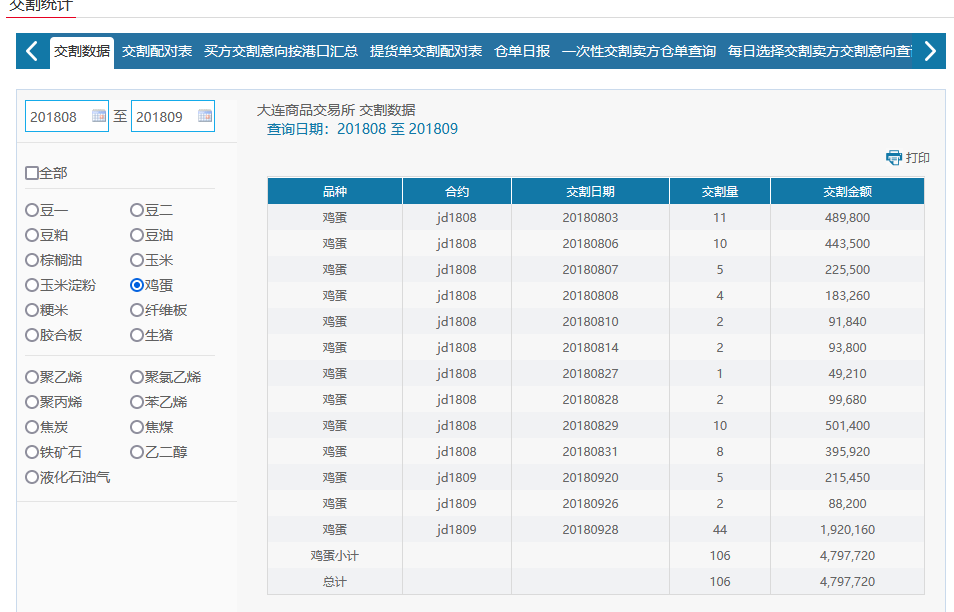Viewport: 954px width, 612px height.
Task: Select the 棕榈油 radio button
Action: [x=32, y=260]
